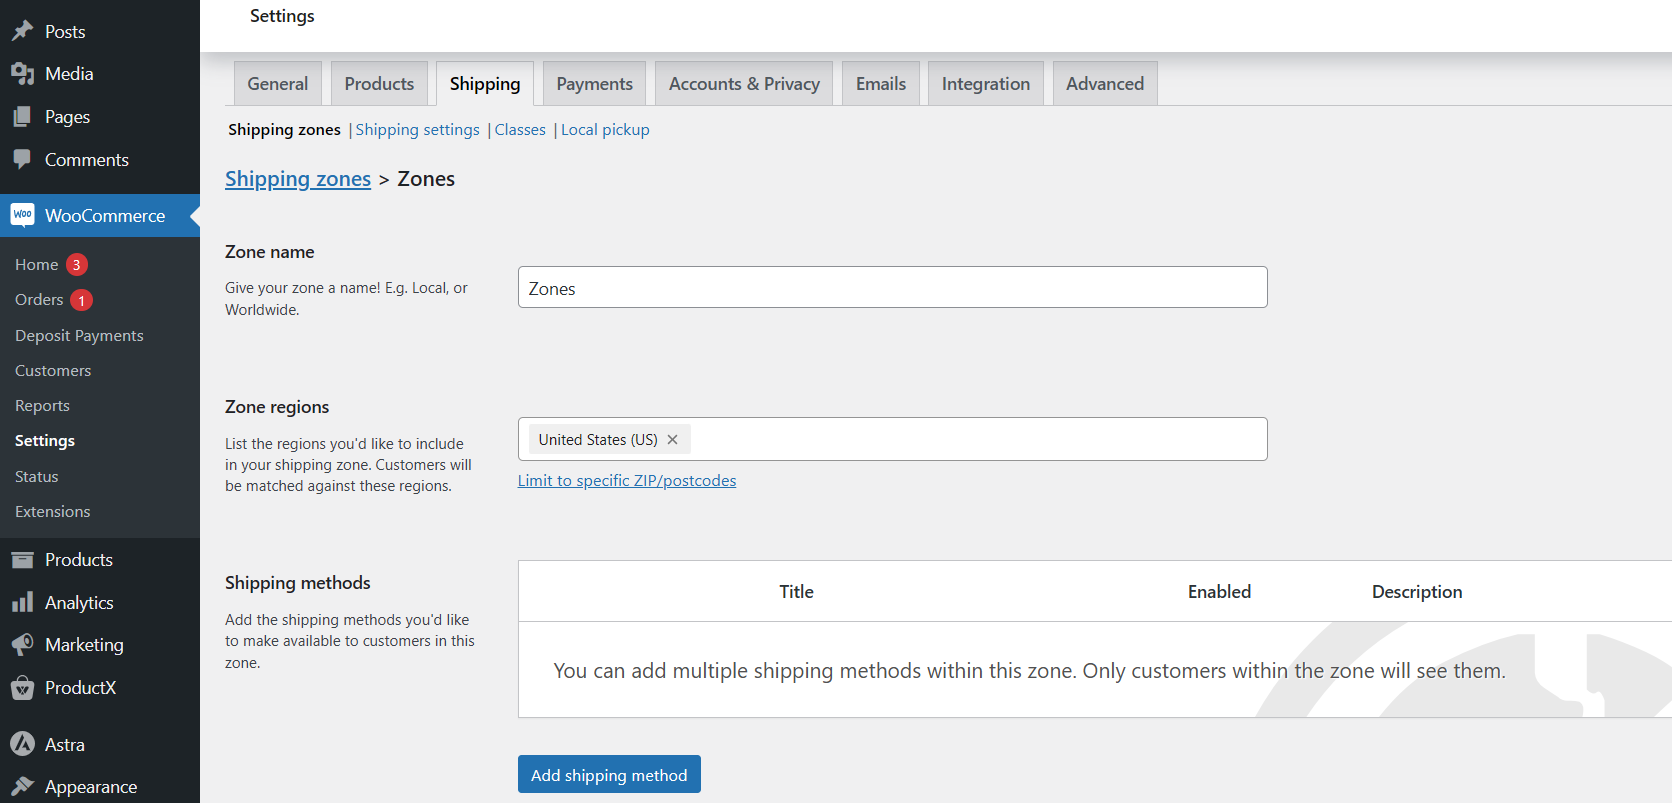Click the Media icon in sidebar
The height and width of the screenshot is (803, 1672).
(22, 74)
